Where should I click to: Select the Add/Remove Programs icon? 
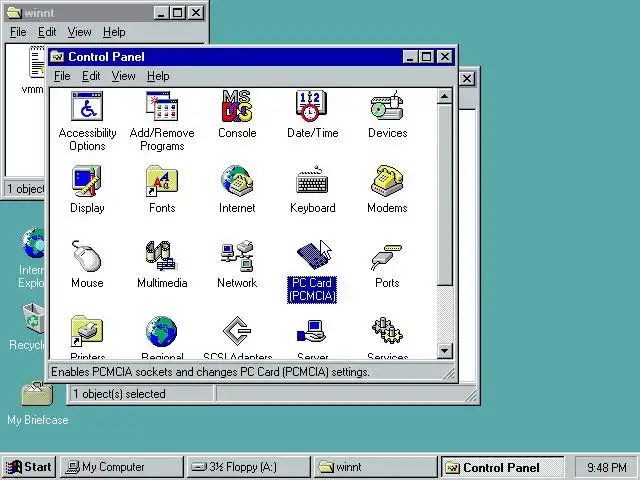pyautogui.click(x=162, y=107)
